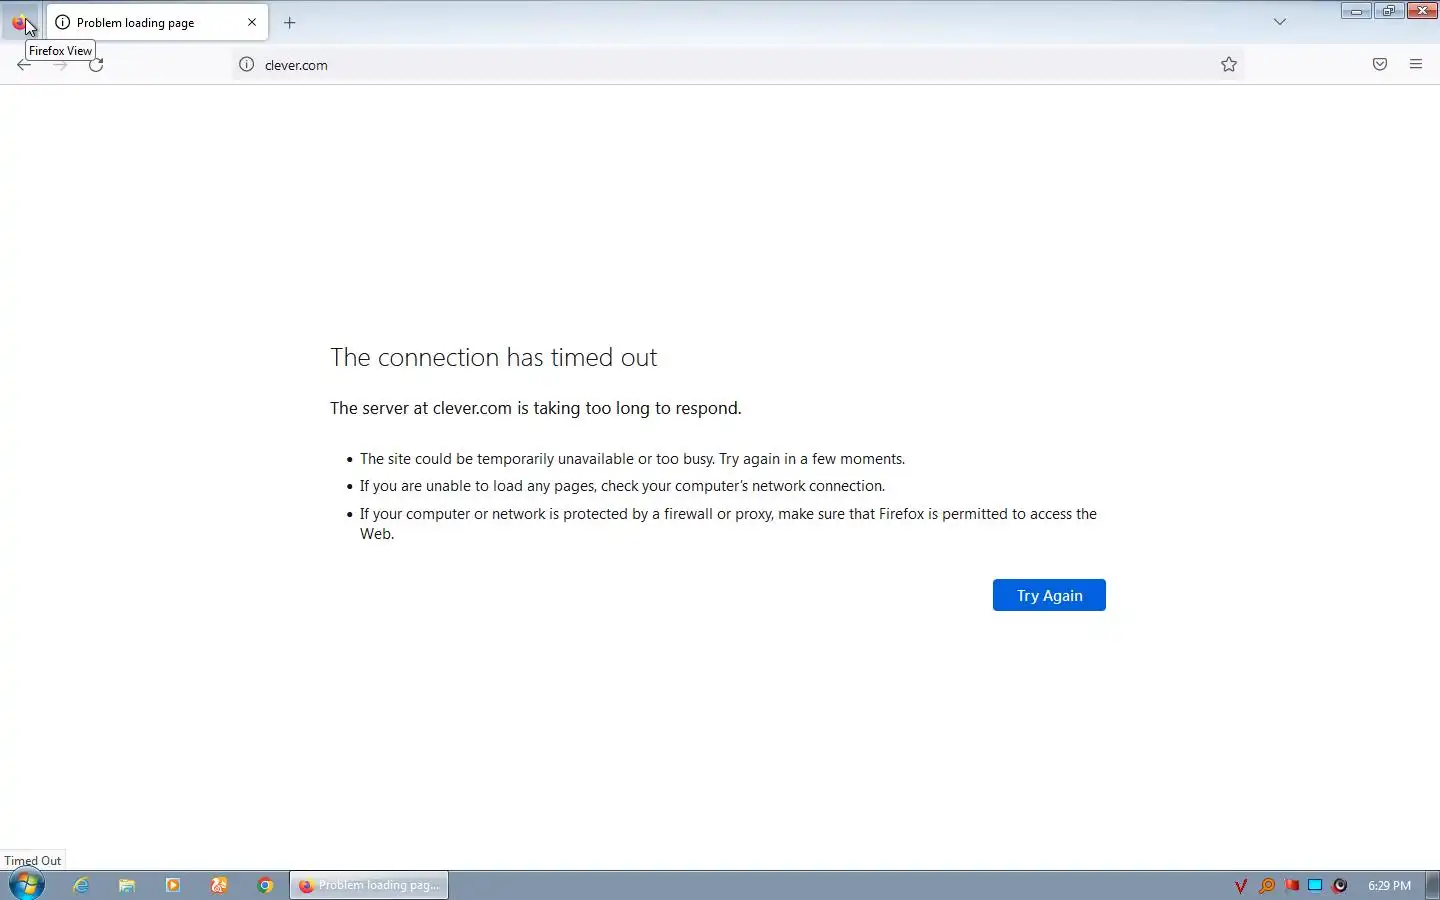Click the round black-and-red tray icon
Viewport: 1440px width, 900px height.
[1340, 885]
